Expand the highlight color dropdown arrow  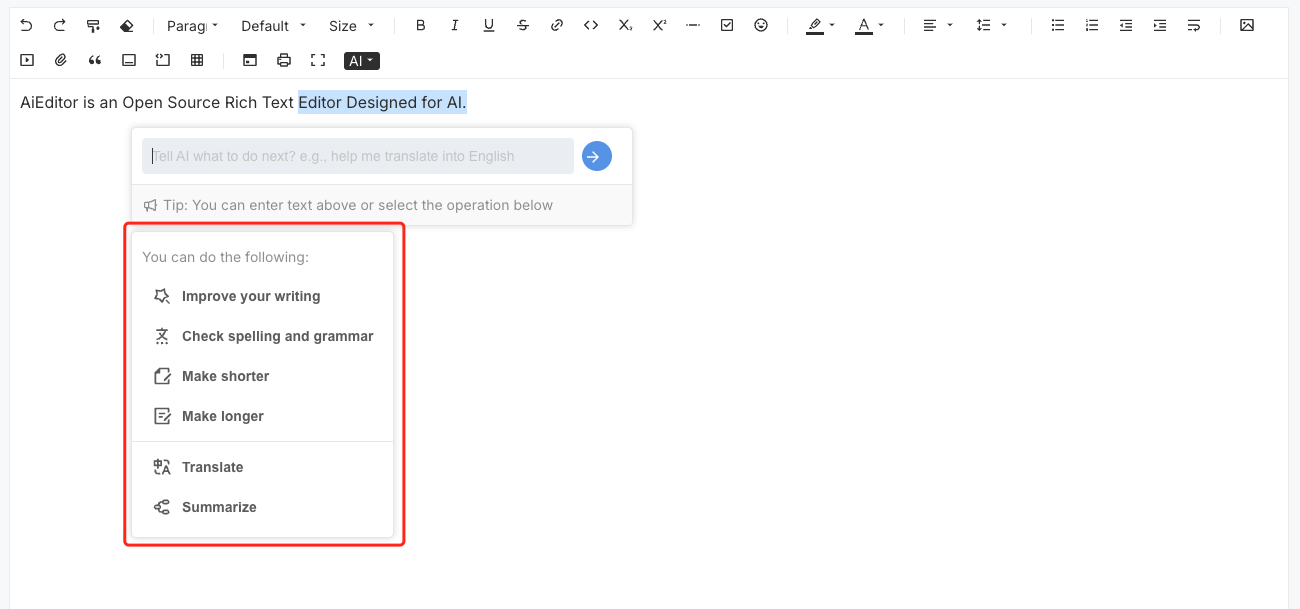(833, 25)
